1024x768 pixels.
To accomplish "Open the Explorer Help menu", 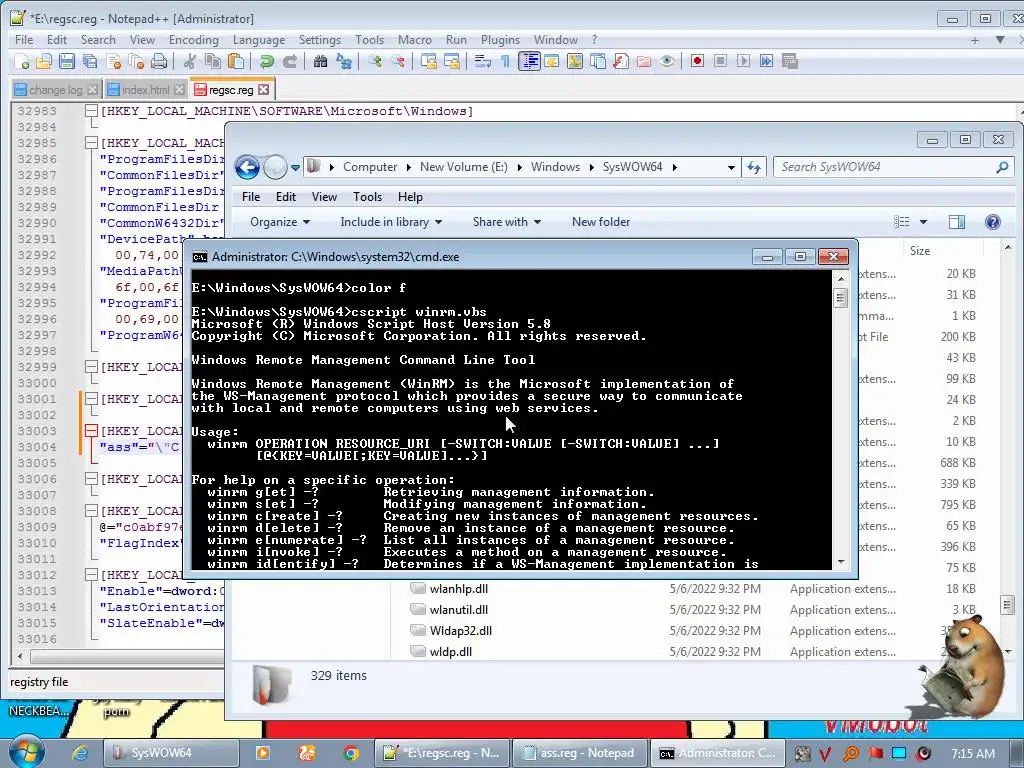I will 410,197.
